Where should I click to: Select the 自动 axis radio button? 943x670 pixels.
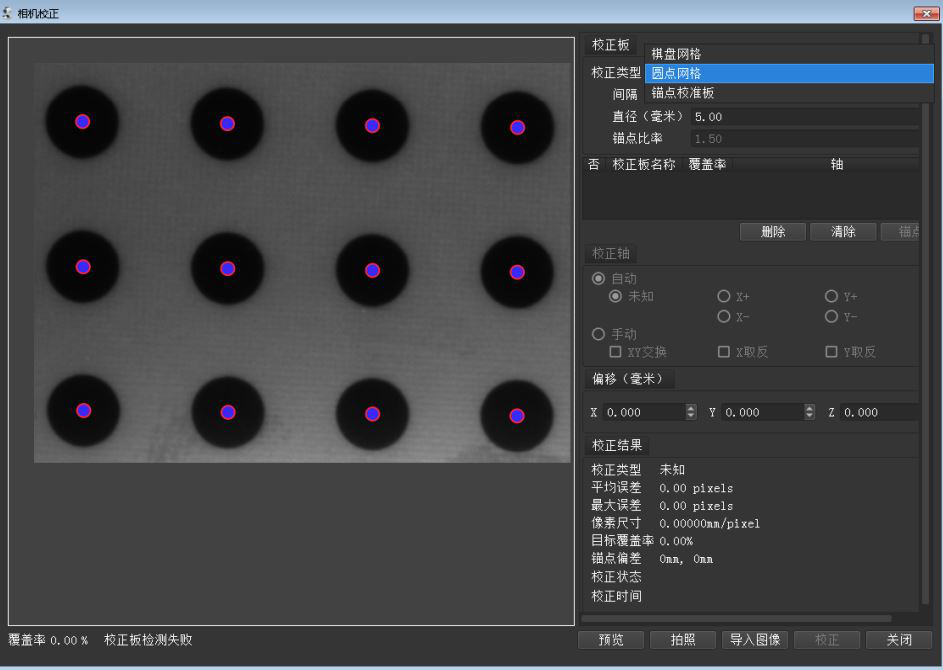pos(599,279)
